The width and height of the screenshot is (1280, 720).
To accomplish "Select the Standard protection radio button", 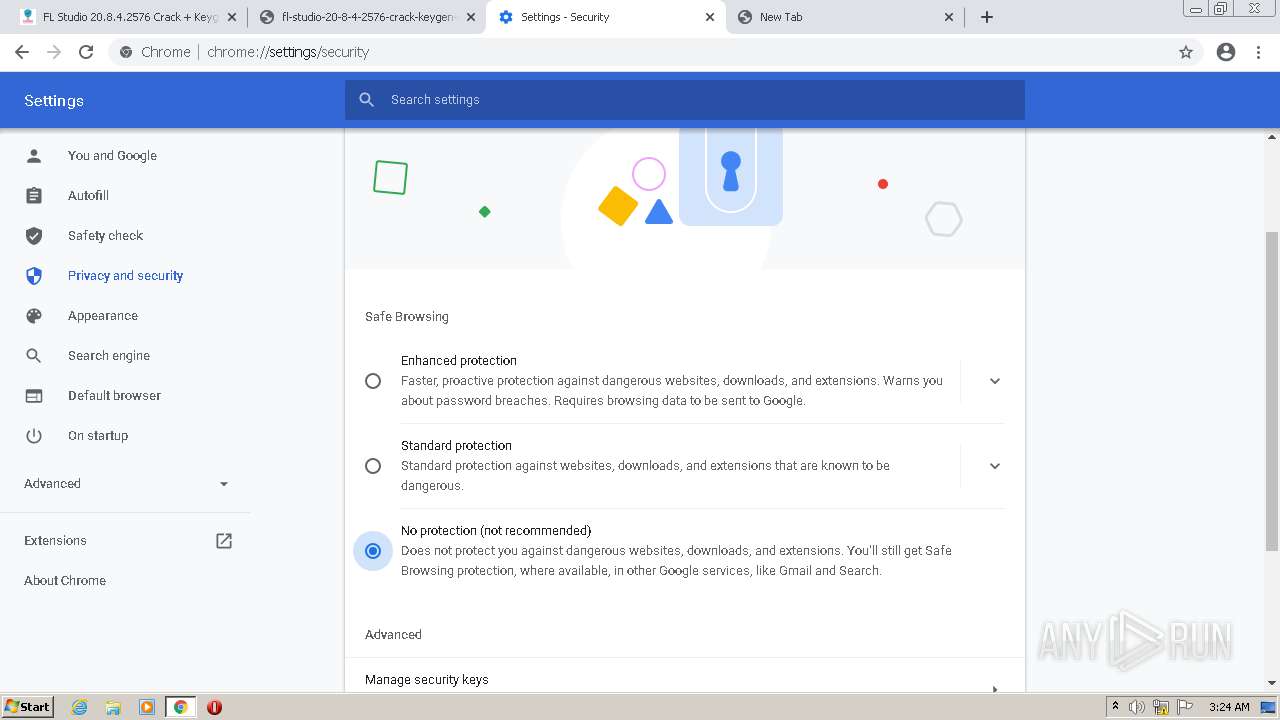I will (x=373, y=466).
